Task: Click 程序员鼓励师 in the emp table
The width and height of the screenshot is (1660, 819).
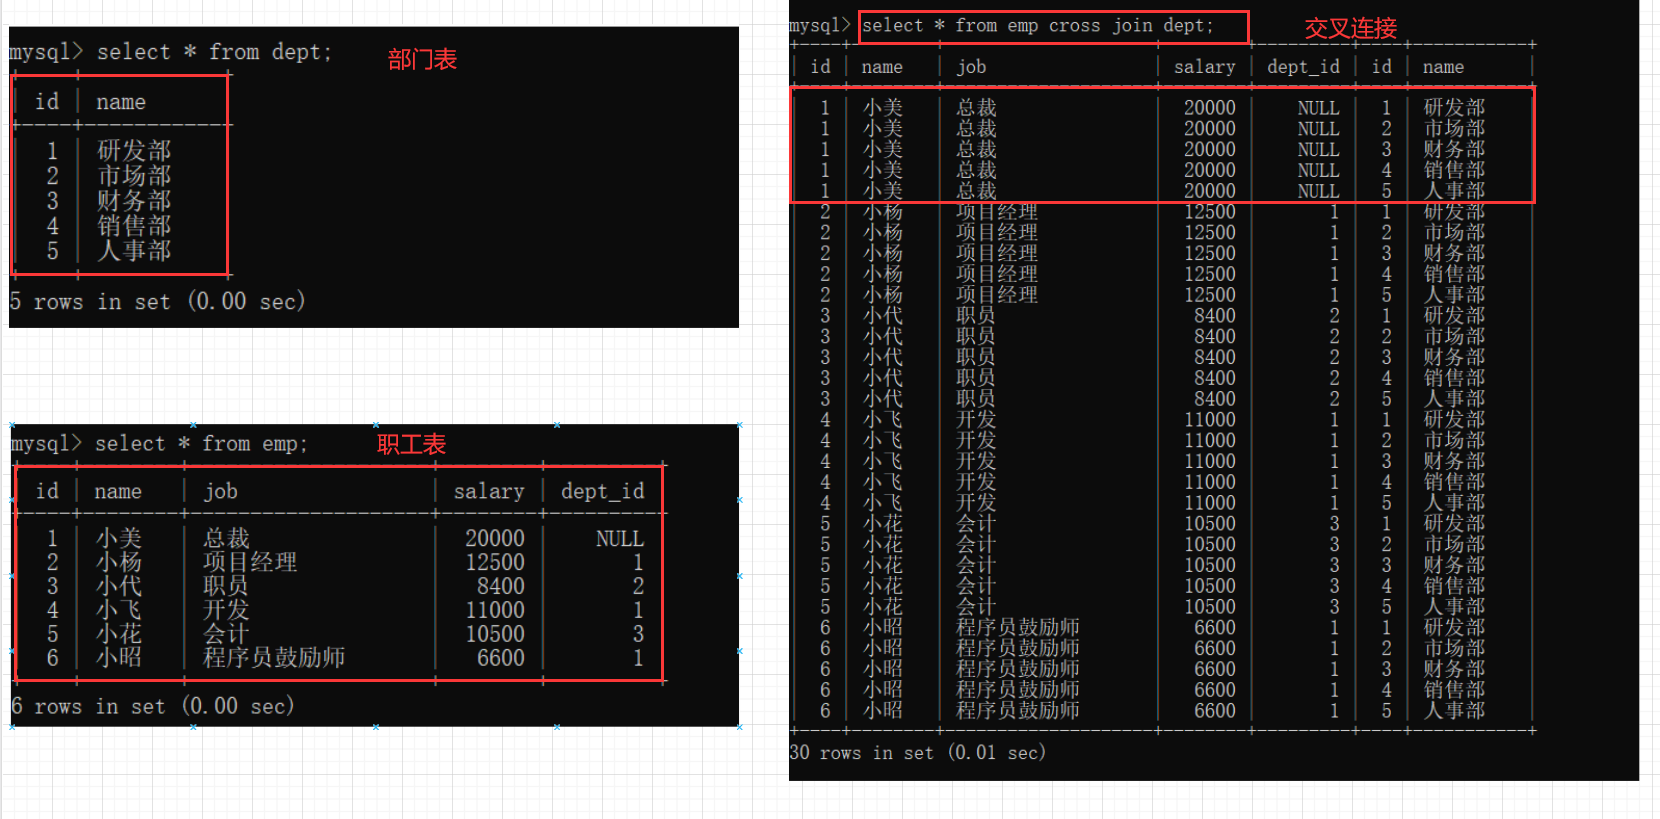Action: pyautogui.click(x=274, y=658)
